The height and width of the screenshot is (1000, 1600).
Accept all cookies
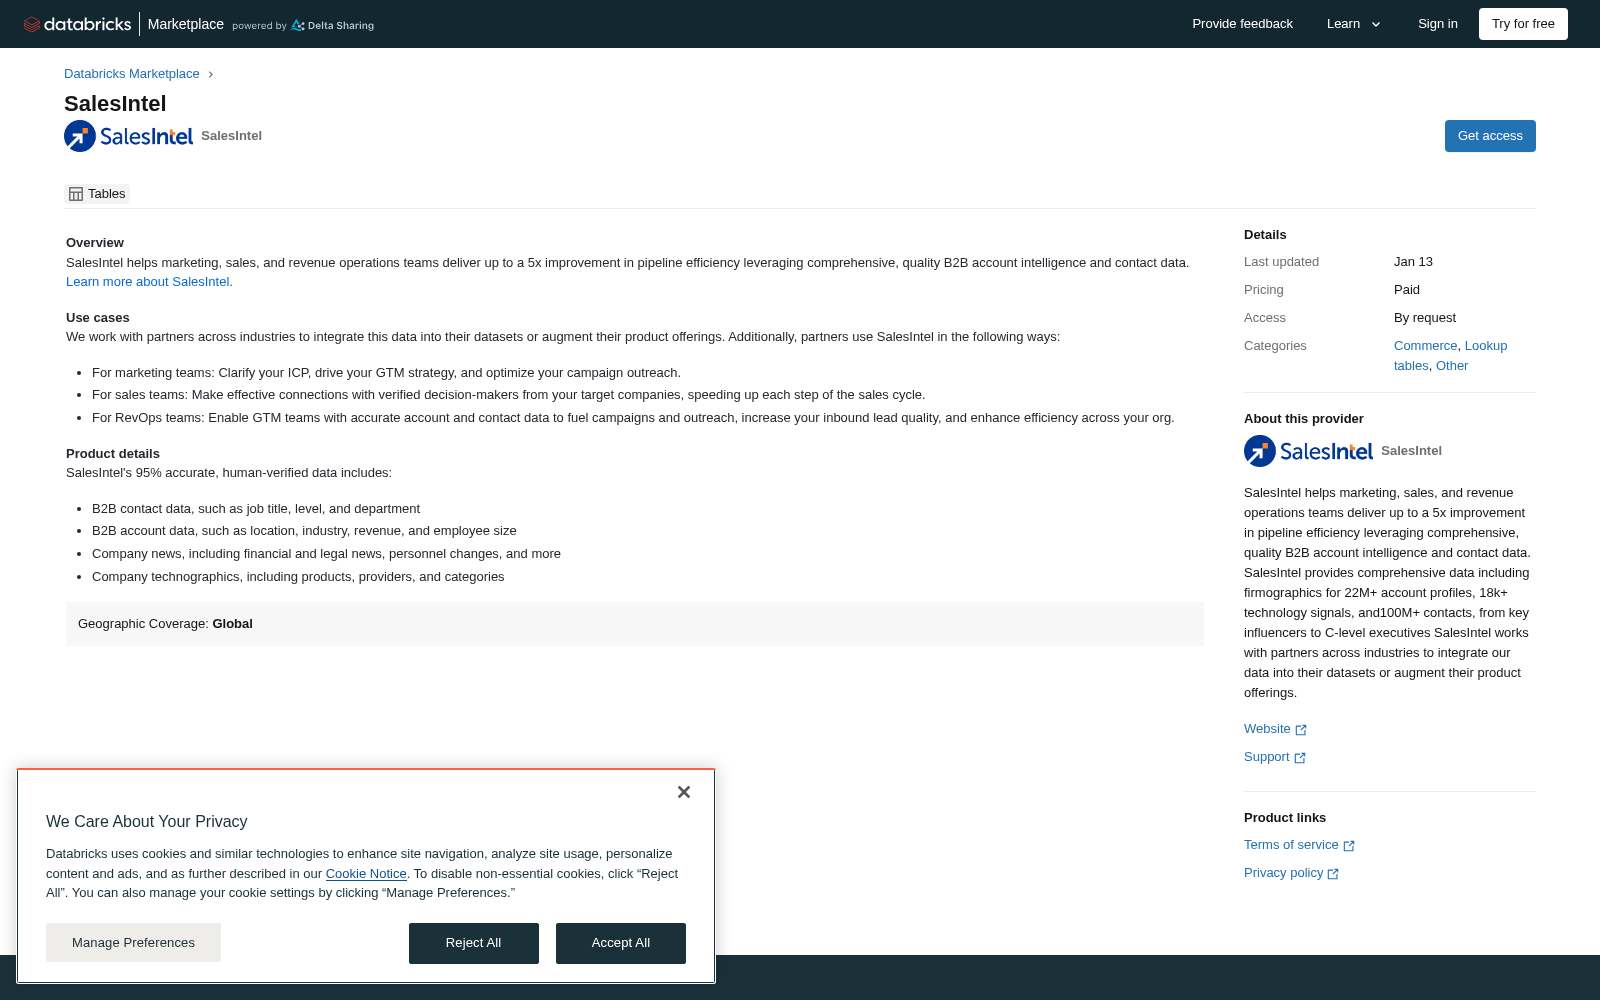click(x=621, y=943)
